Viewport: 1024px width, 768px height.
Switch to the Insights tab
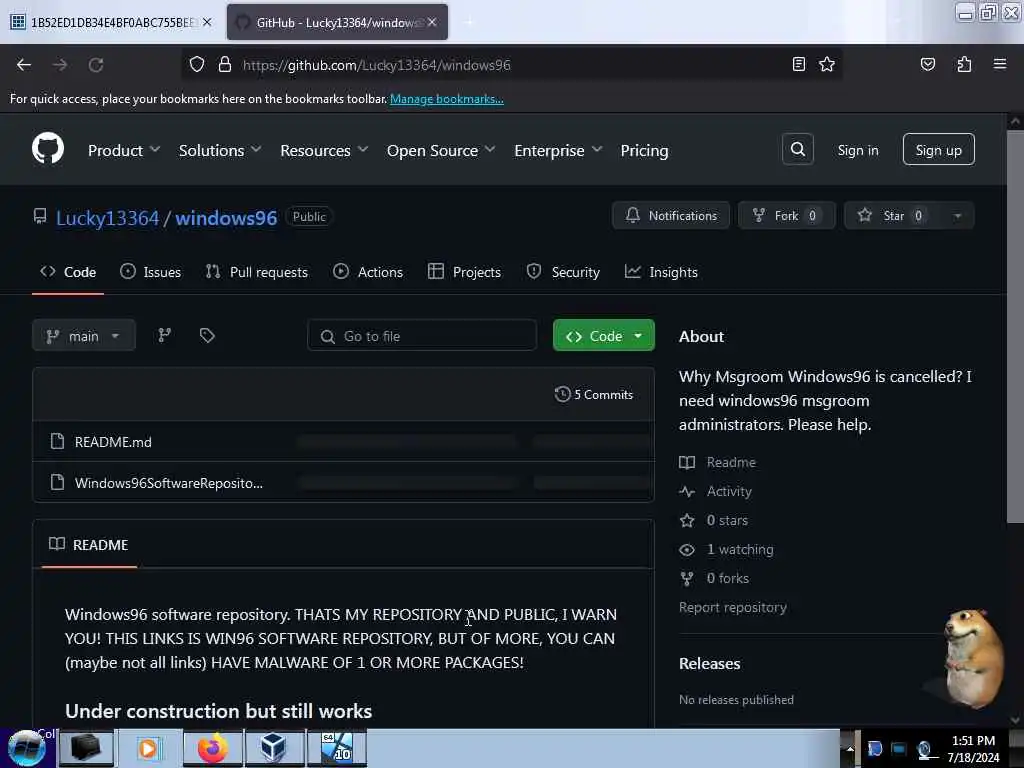pos(661,272)
